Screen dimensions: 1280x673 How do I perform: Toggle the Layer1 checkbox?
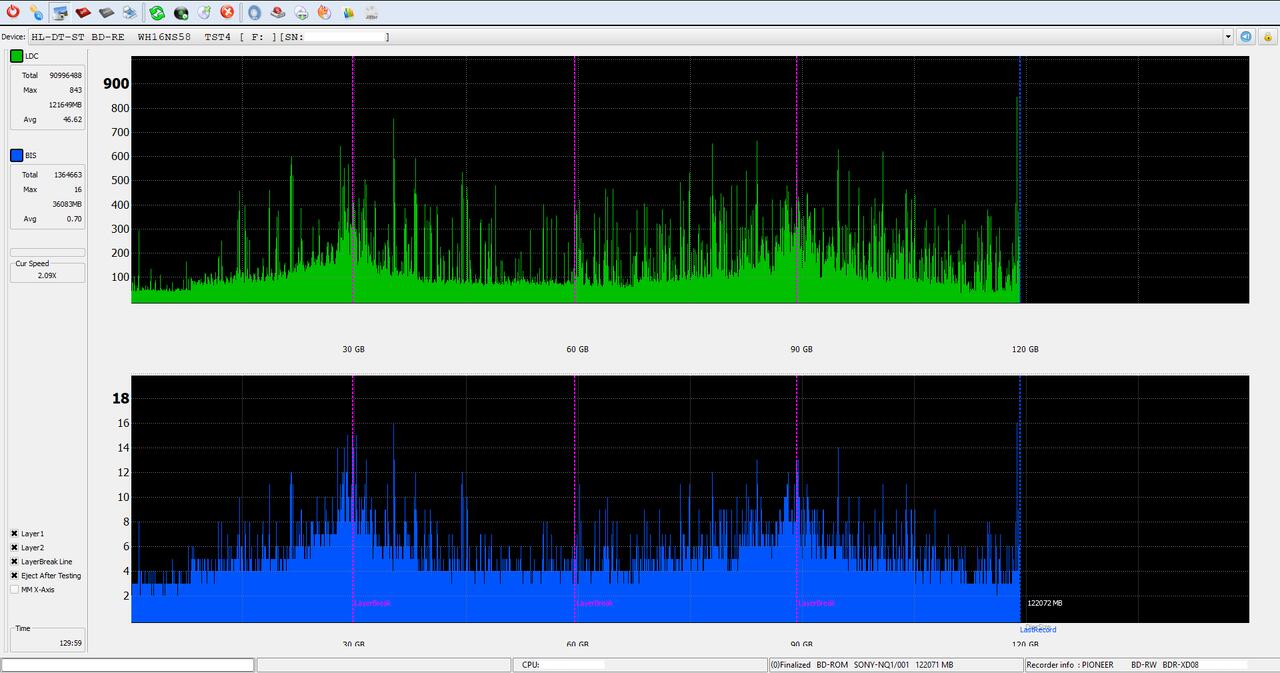point(14,534)
